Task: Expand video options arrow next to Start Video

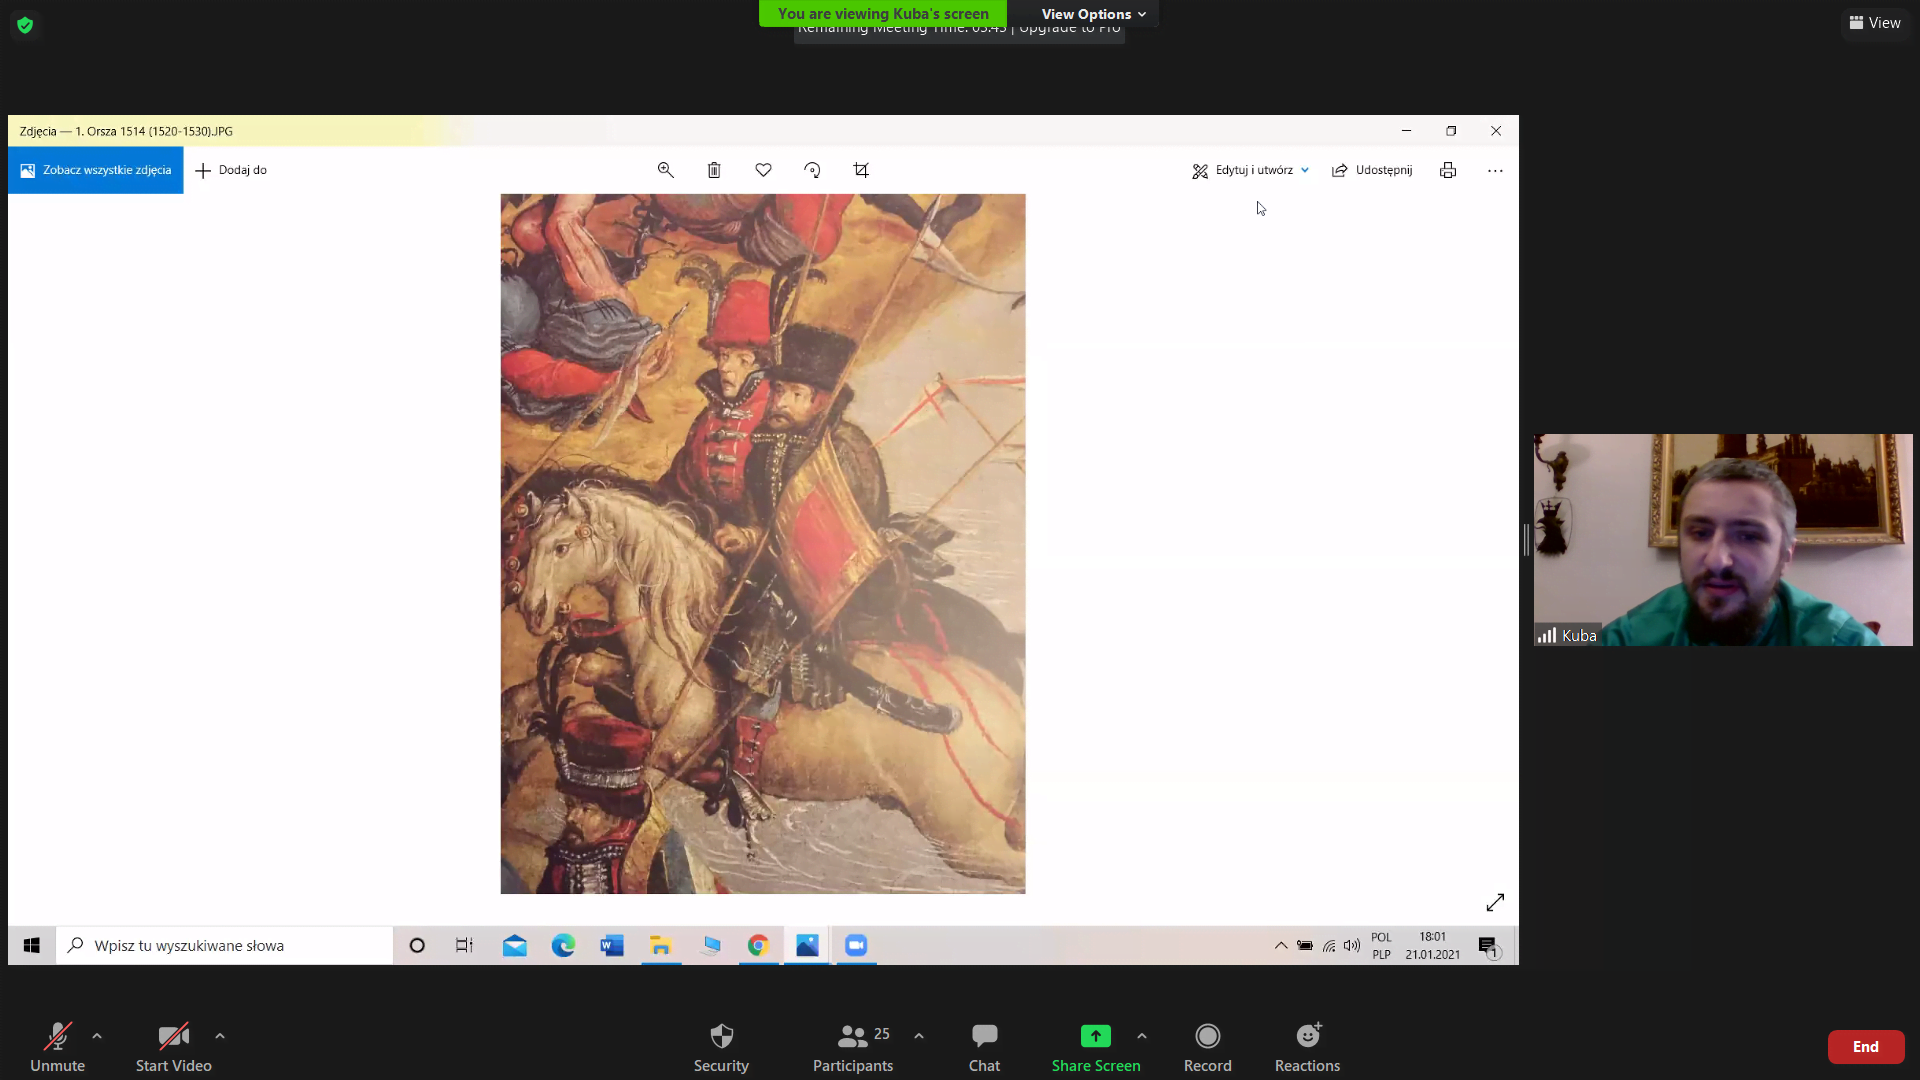Action: [x=220, y=1036]
